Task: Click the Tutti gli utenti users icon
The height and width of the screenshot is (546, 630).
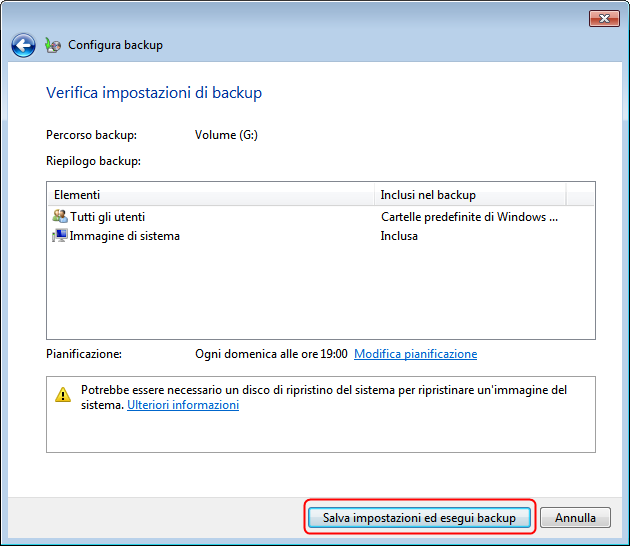Action: 59,216
